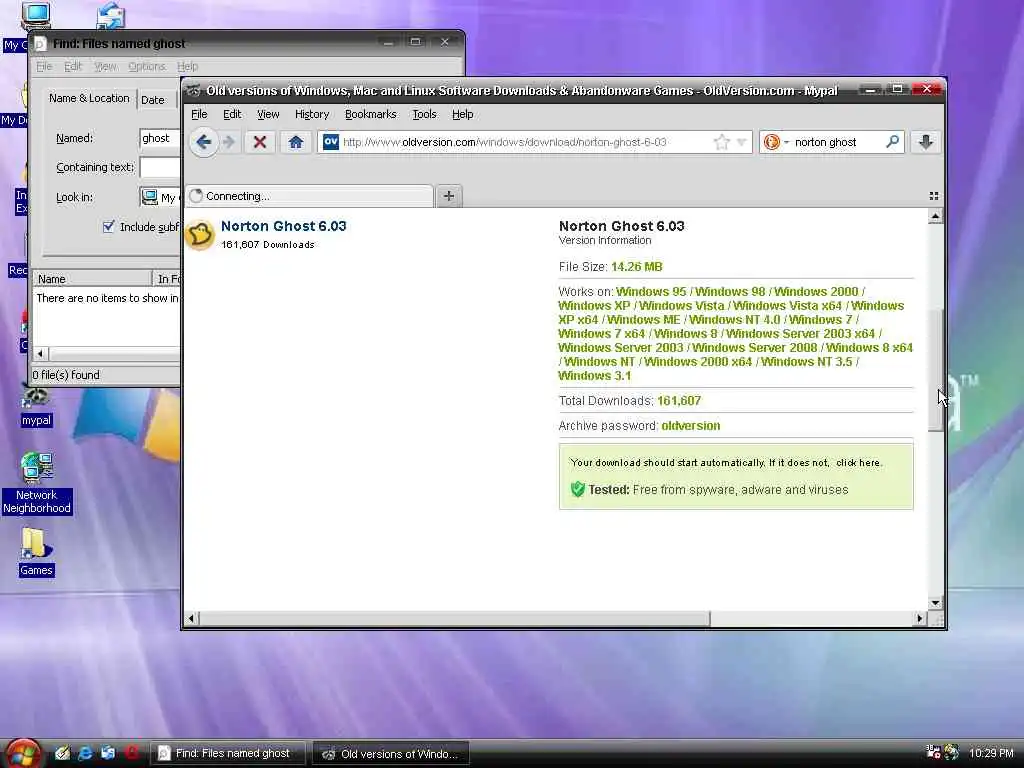The width and height of the screenshot is (1024, 768).
Task: Click the forward arrow in Mypal
Action: click(229, 142)
